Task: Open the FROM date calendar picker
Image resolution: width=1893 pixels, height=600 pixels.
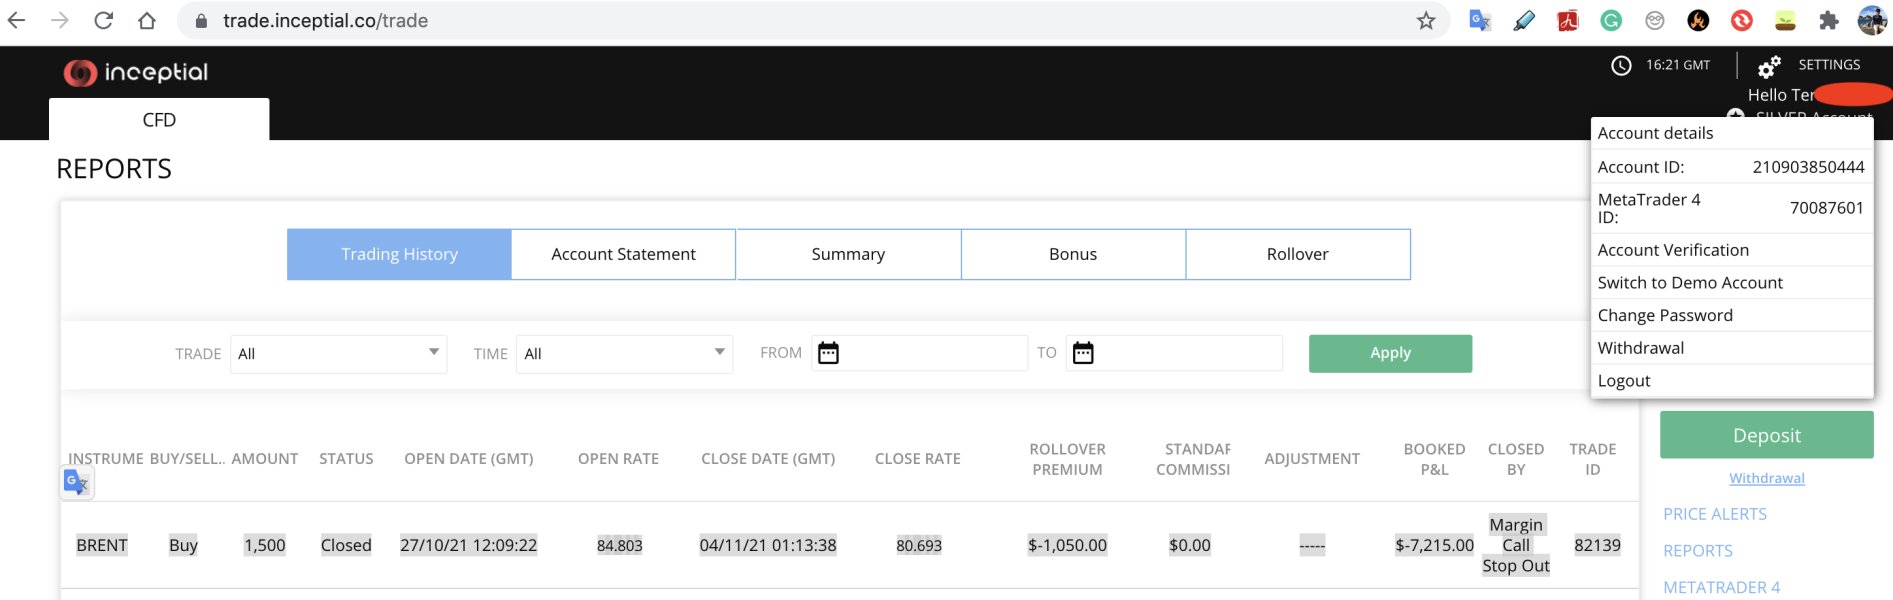Action: pyautogui.click(x=828, y=353)
